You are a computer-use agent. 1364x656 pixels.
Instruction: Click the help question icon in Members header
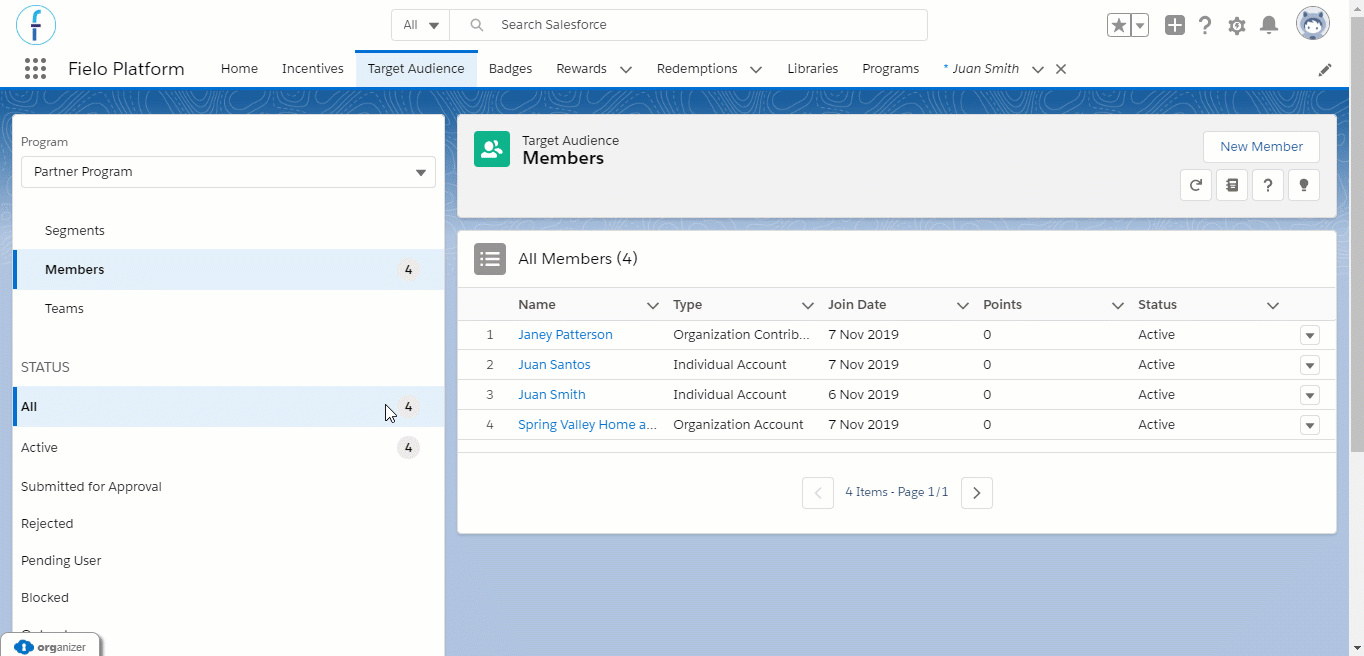[x=1268, y=185]
